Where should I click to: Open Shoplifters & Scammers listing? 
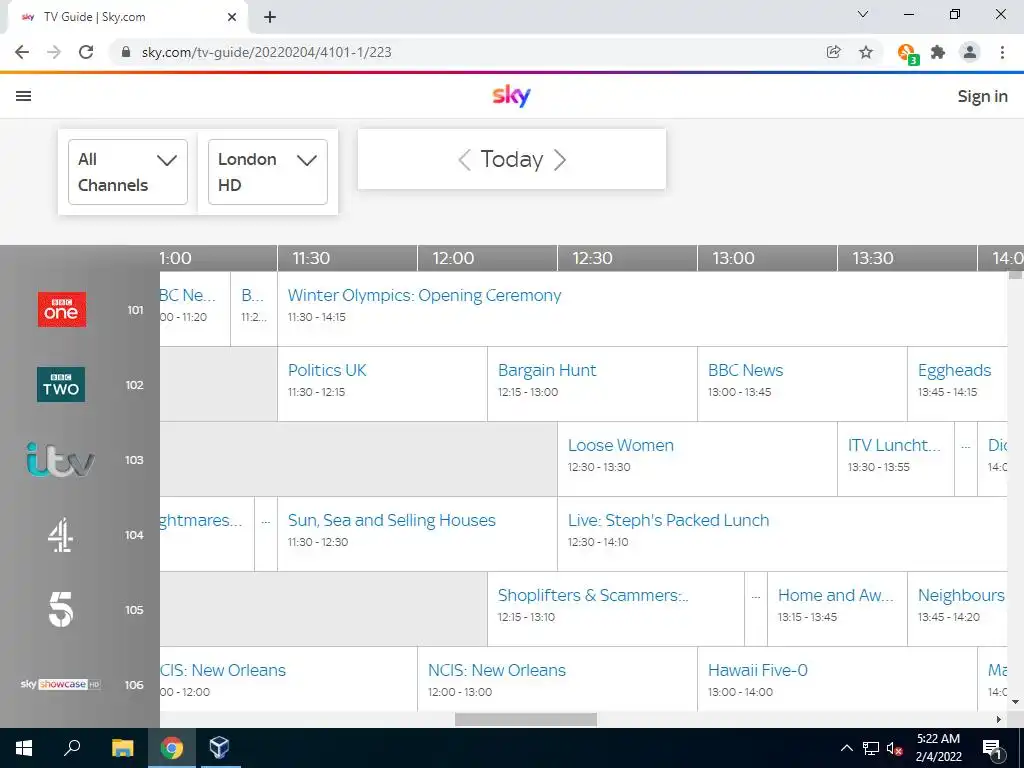616,609
